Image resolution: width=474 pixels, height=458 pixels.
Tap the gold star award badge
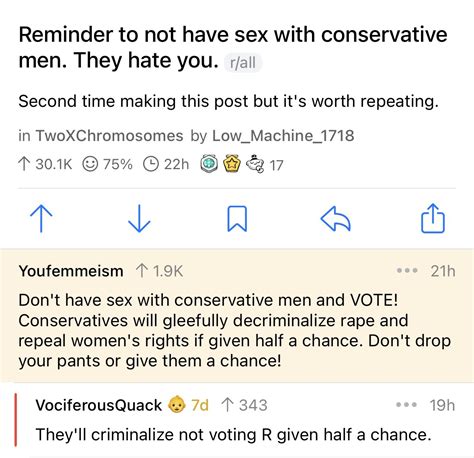(232, 164)
